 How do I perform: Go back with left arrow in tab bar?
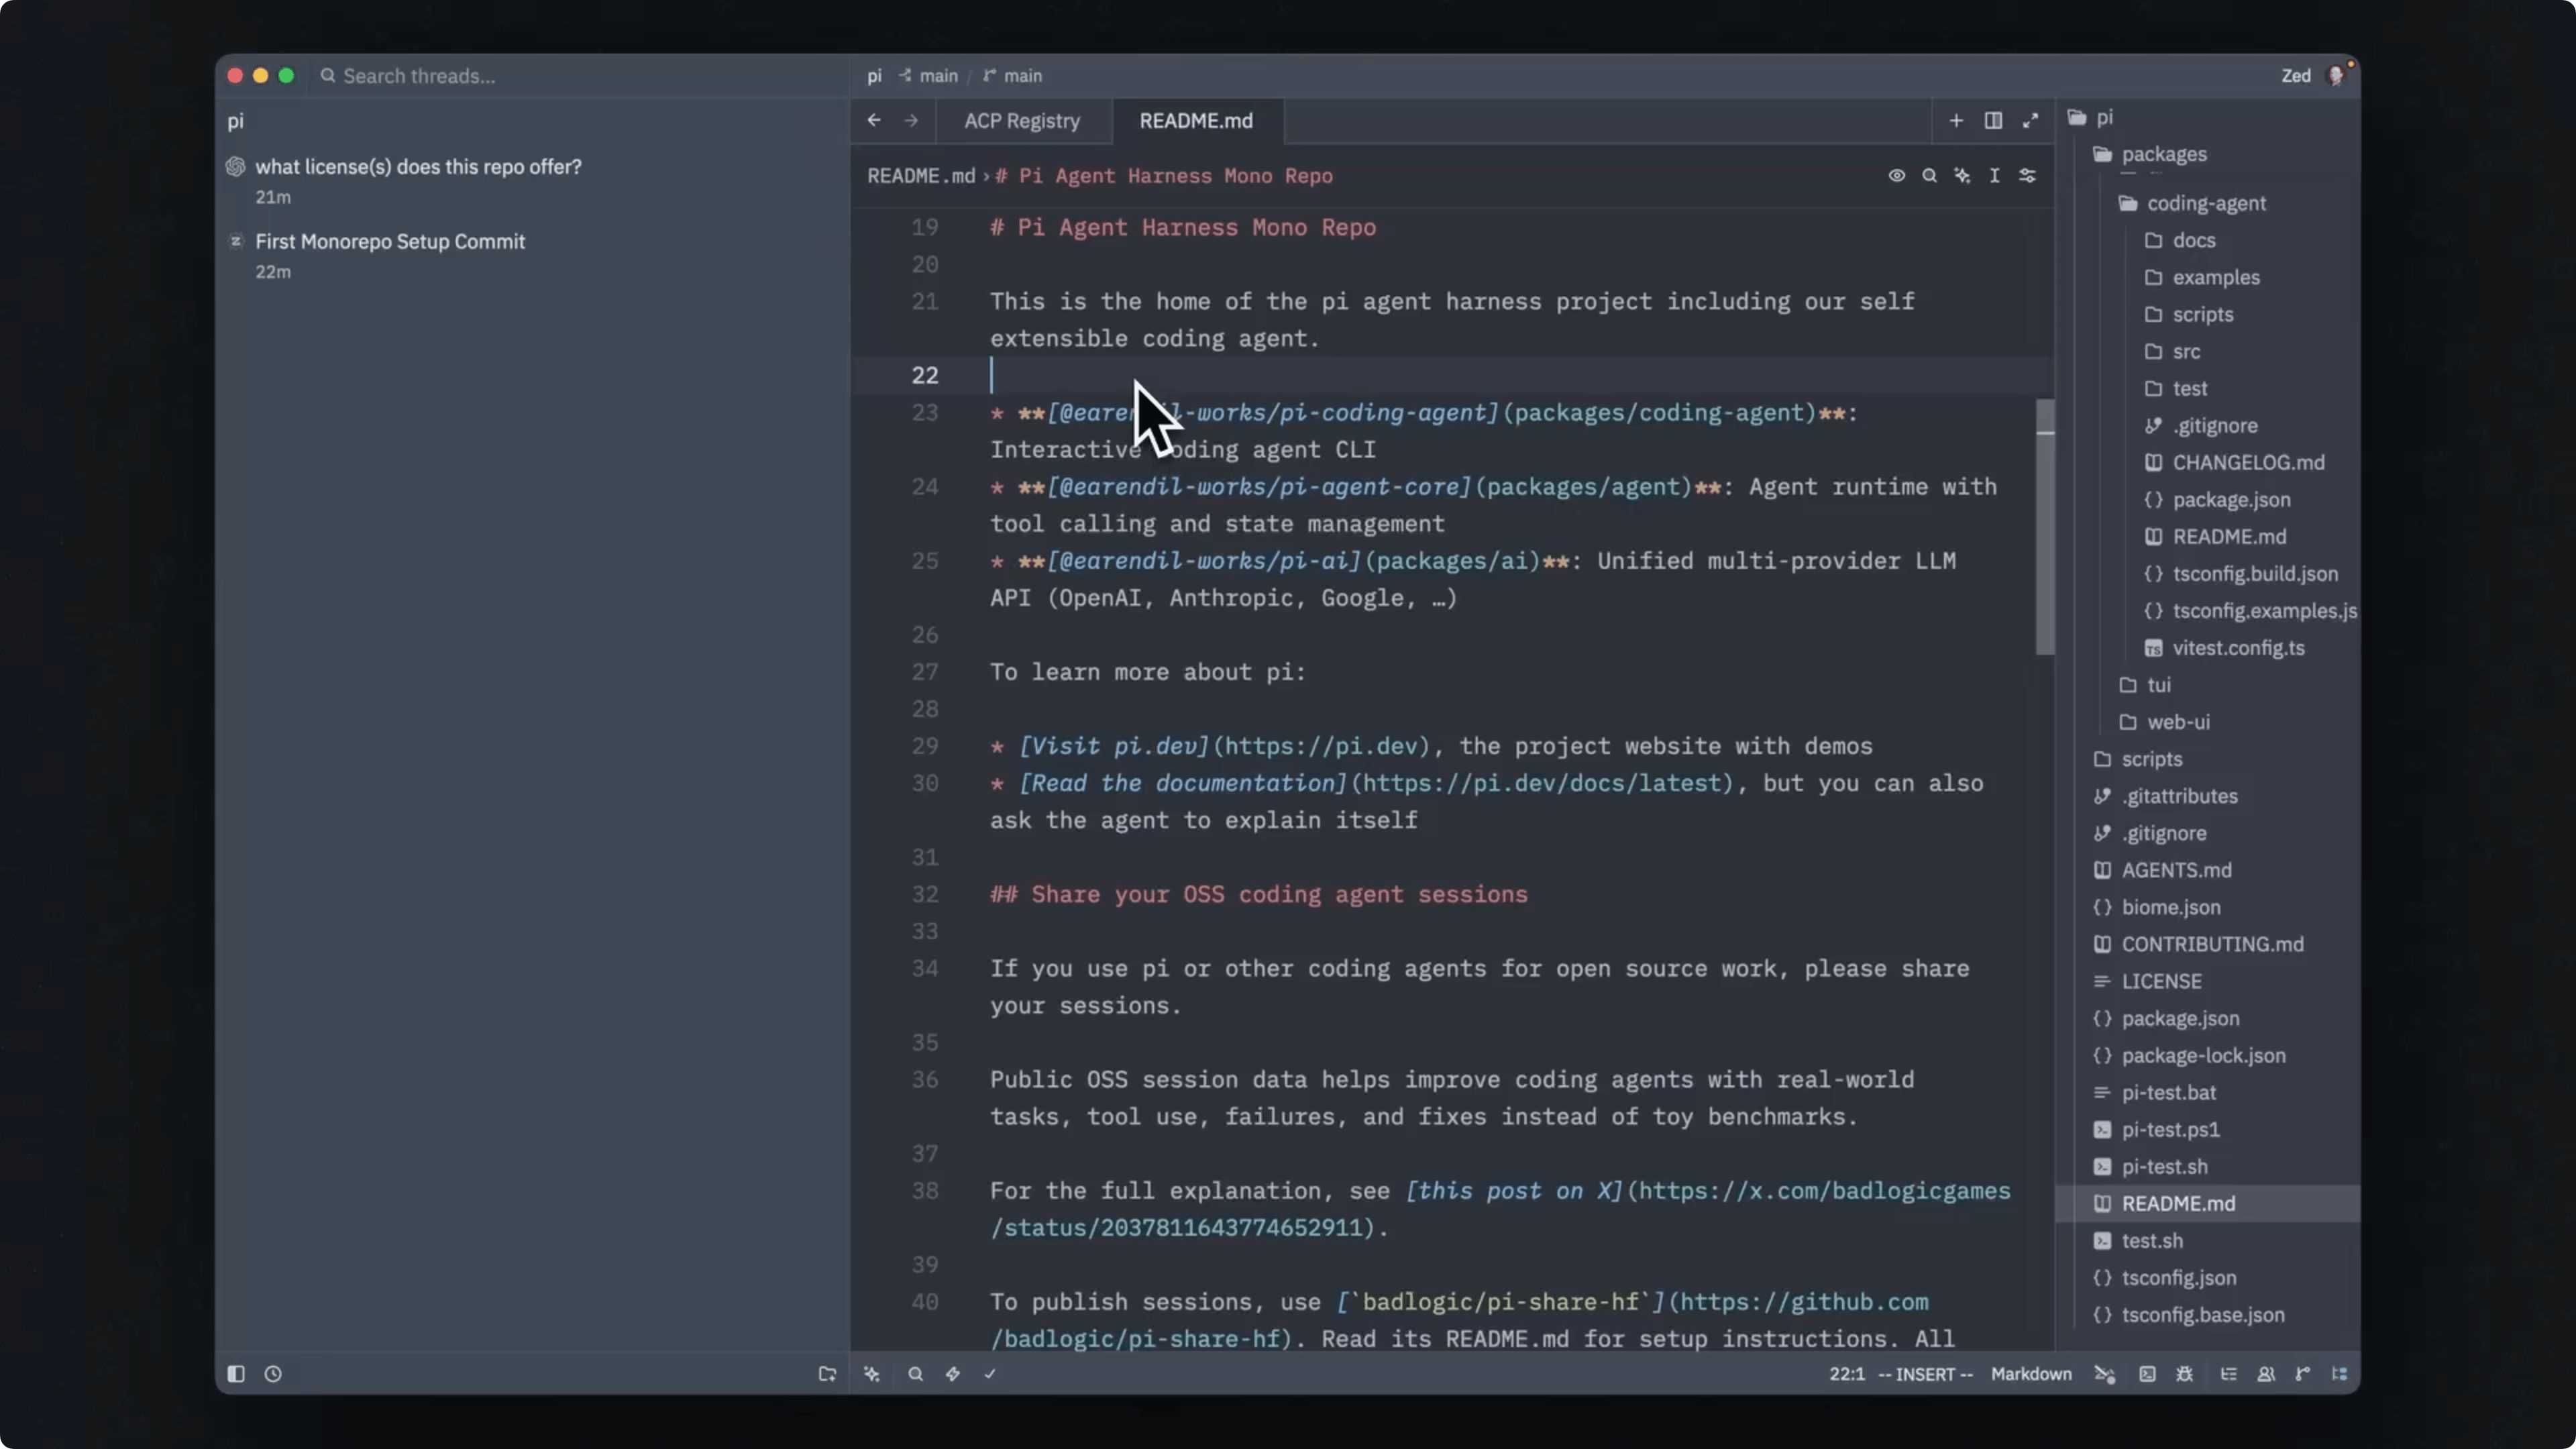coord(874,120)
